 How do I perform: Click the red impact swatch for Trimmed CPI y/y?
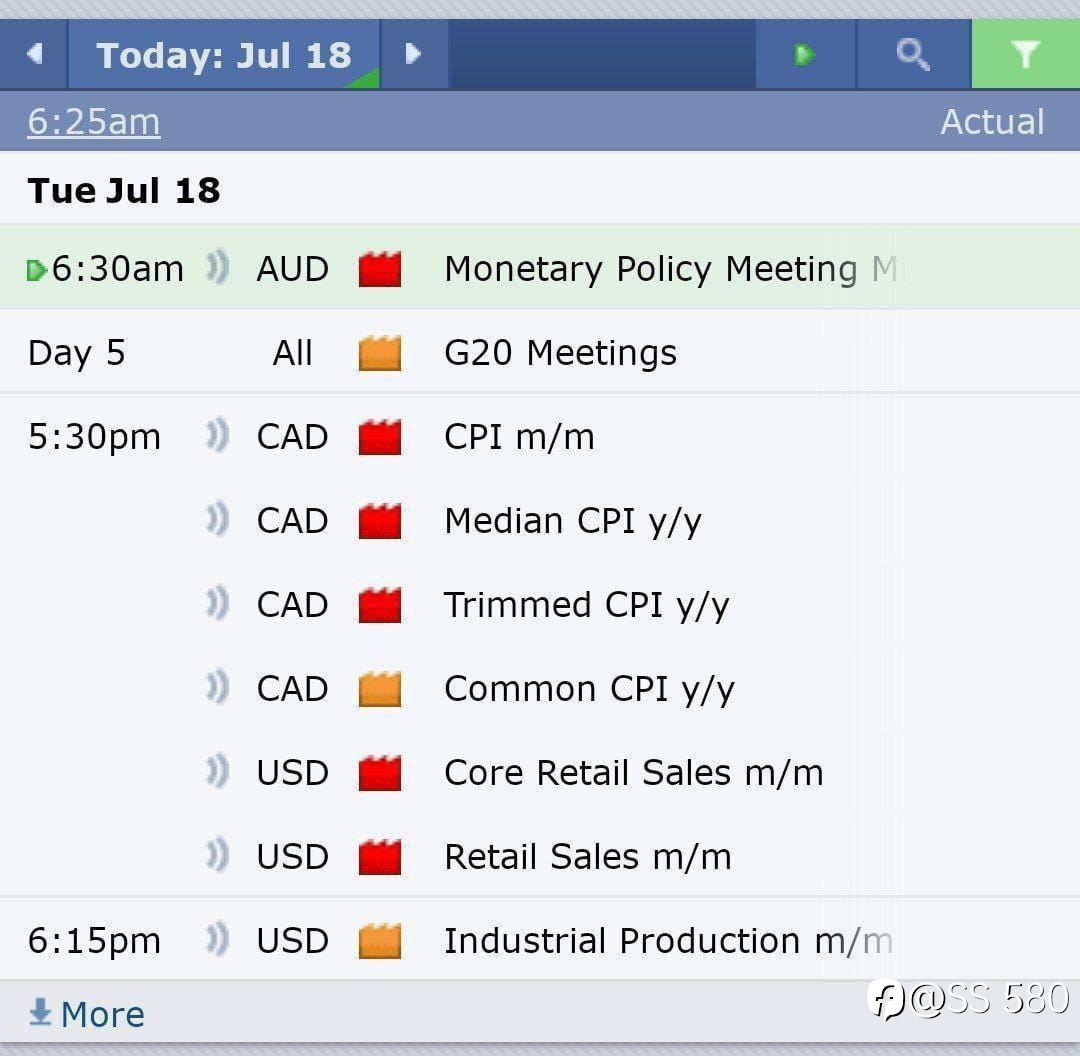point(380,605)
